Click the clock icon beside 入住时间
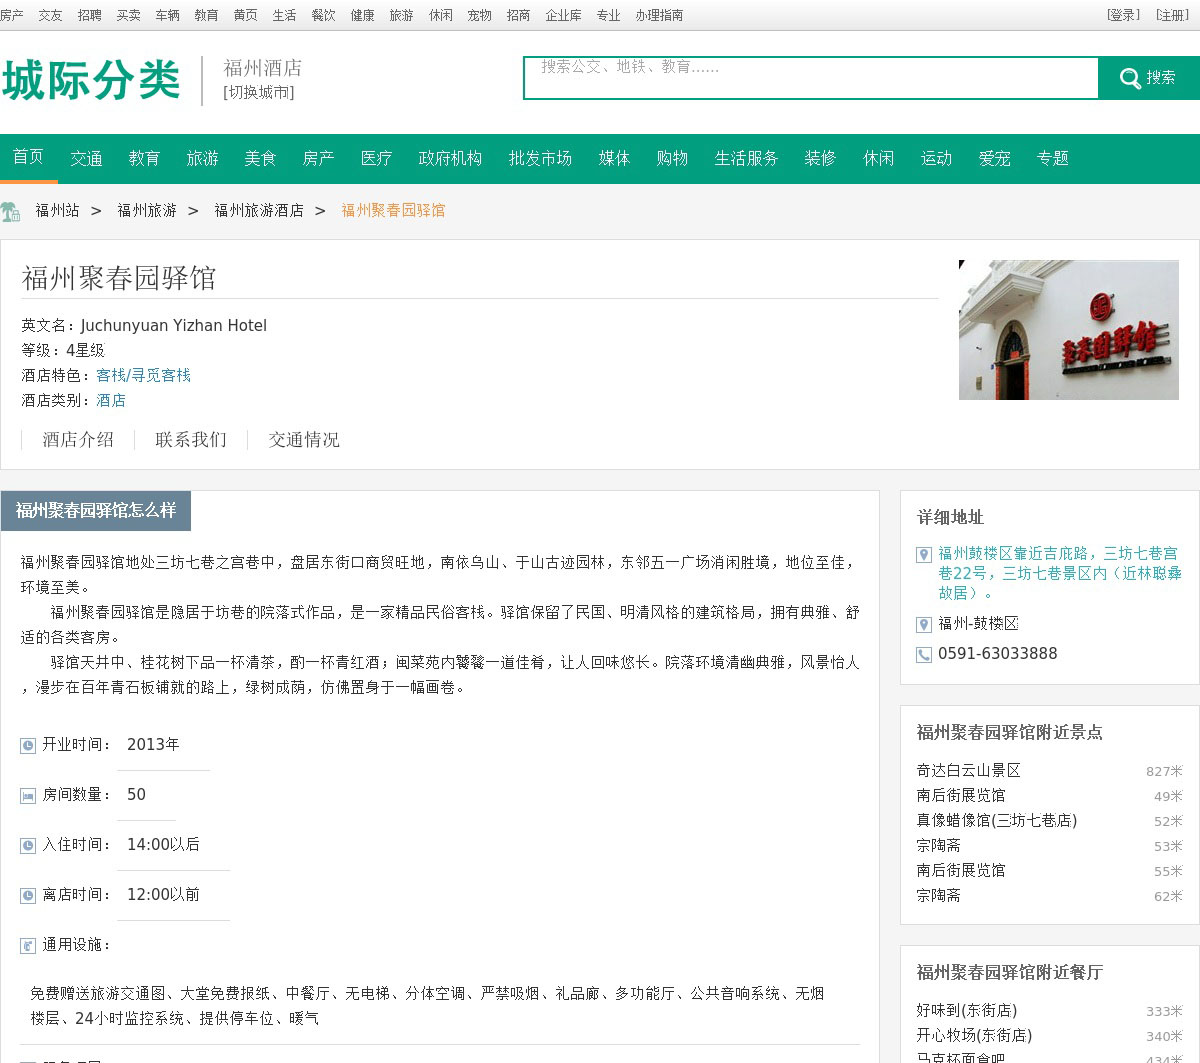Viewport: 1200px width, 1063px height. click(28, 846)
